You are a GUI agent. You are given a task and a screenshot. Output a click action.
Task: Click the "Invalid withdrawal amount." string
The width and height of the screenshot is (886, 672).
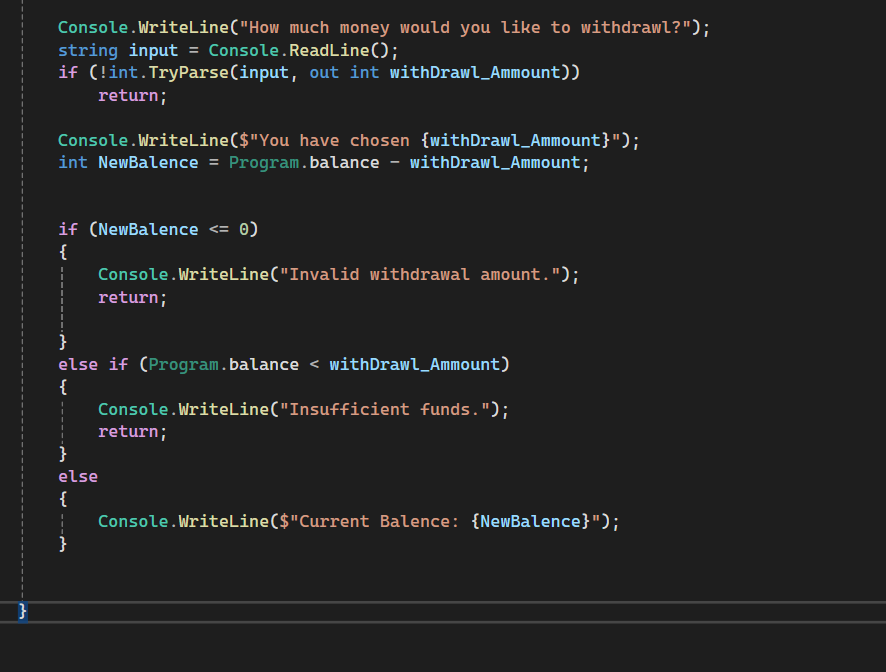tap(420, 275)
